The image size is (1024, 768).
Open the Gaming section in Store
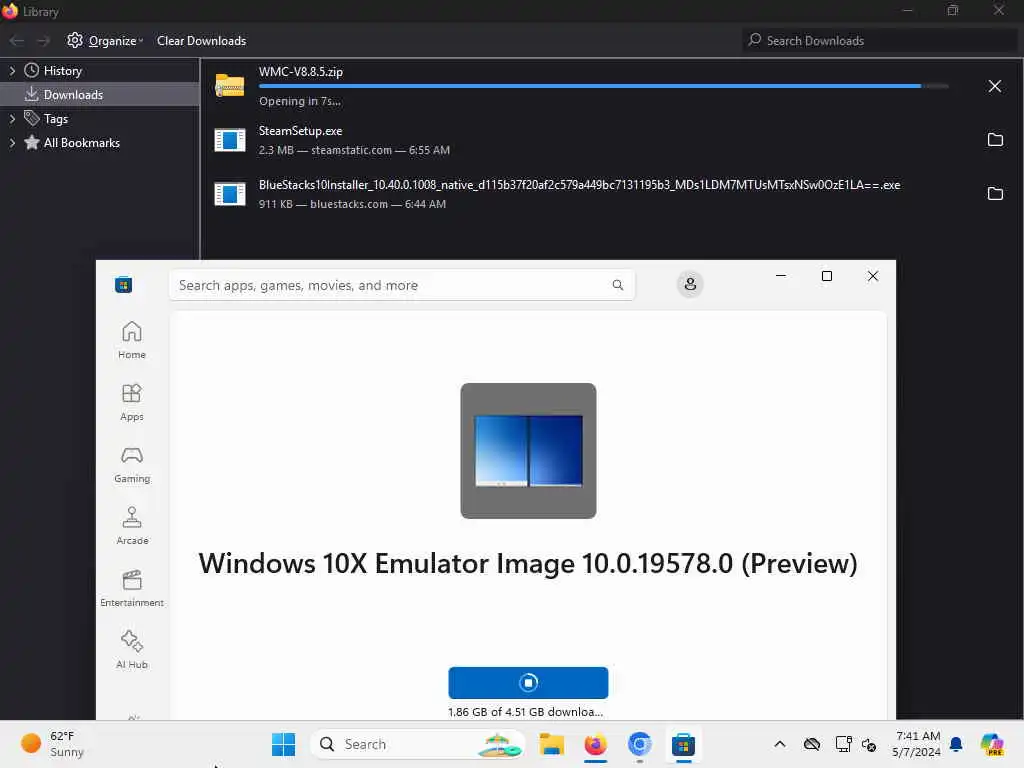(132, 464)
